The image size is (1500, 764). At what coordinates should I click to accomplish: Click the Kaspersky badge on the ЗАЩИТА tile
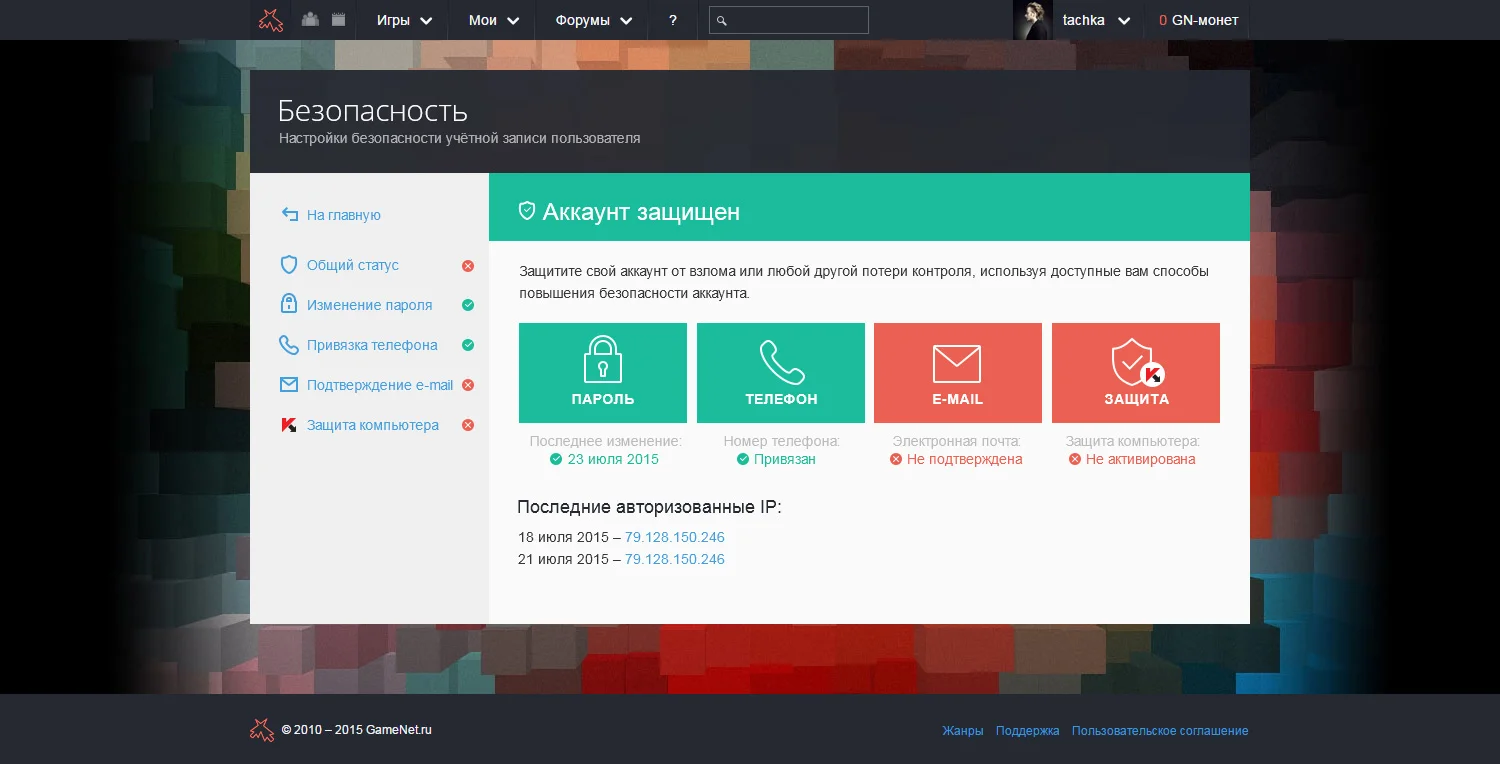point(1153,375)
